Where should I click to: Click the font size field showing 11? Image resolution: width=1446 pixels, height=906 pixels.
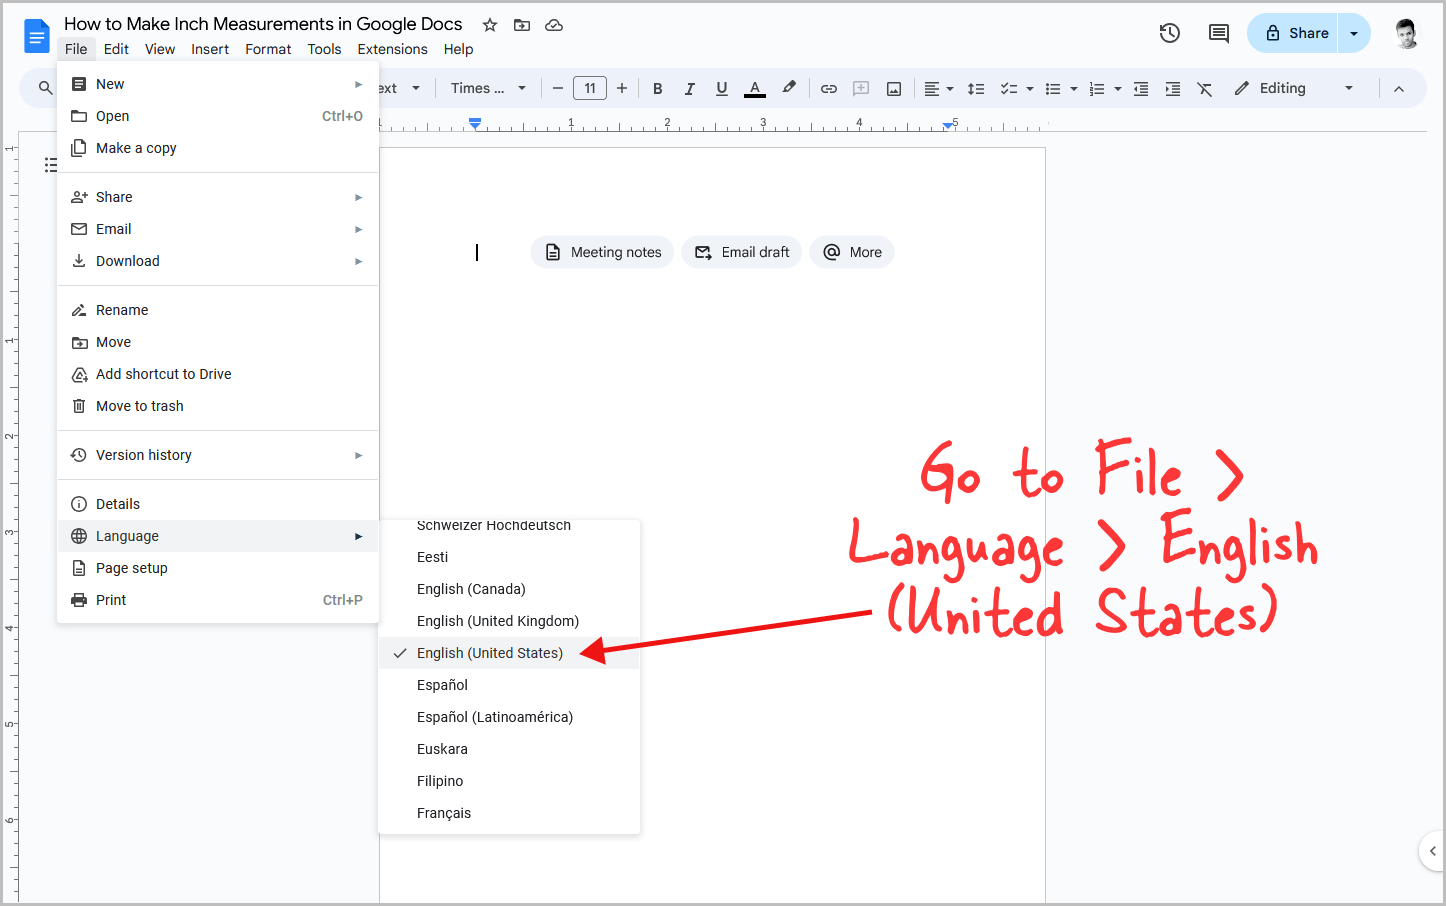pyautogui.click(x=590, y=88)
